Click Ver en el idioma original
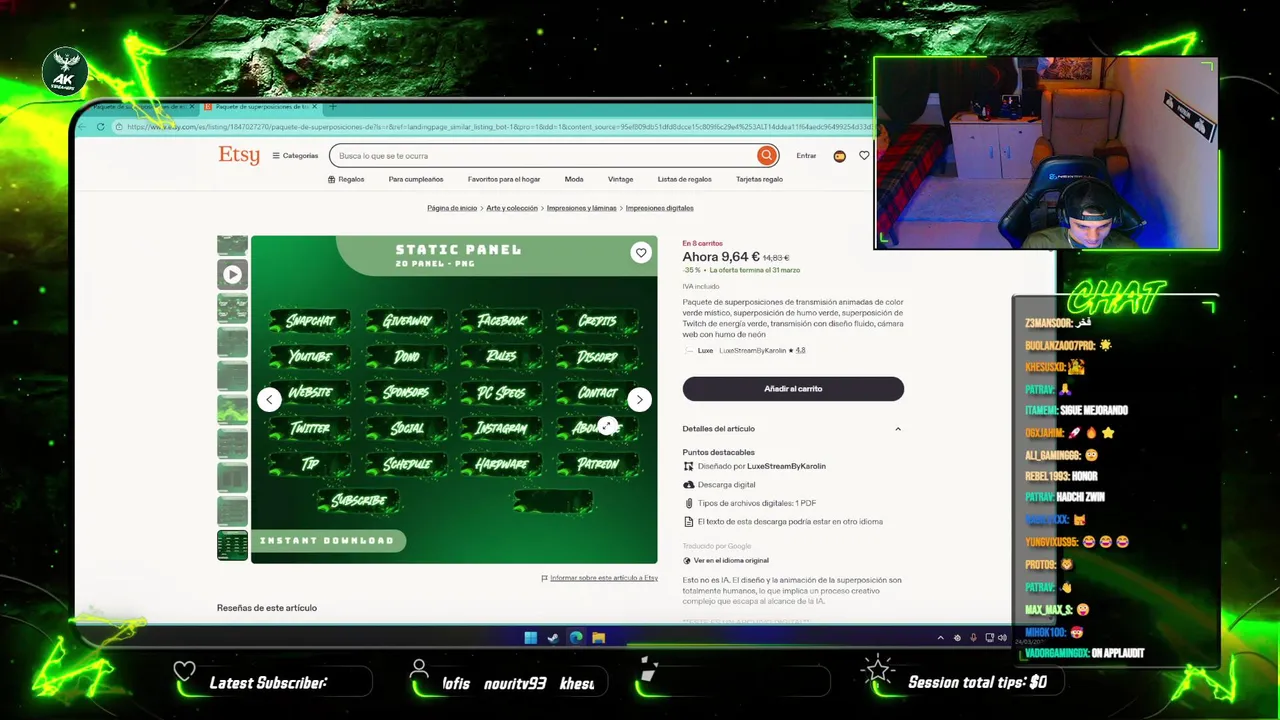This screenshot has width=1280, height=720. (x=731, y=561)
